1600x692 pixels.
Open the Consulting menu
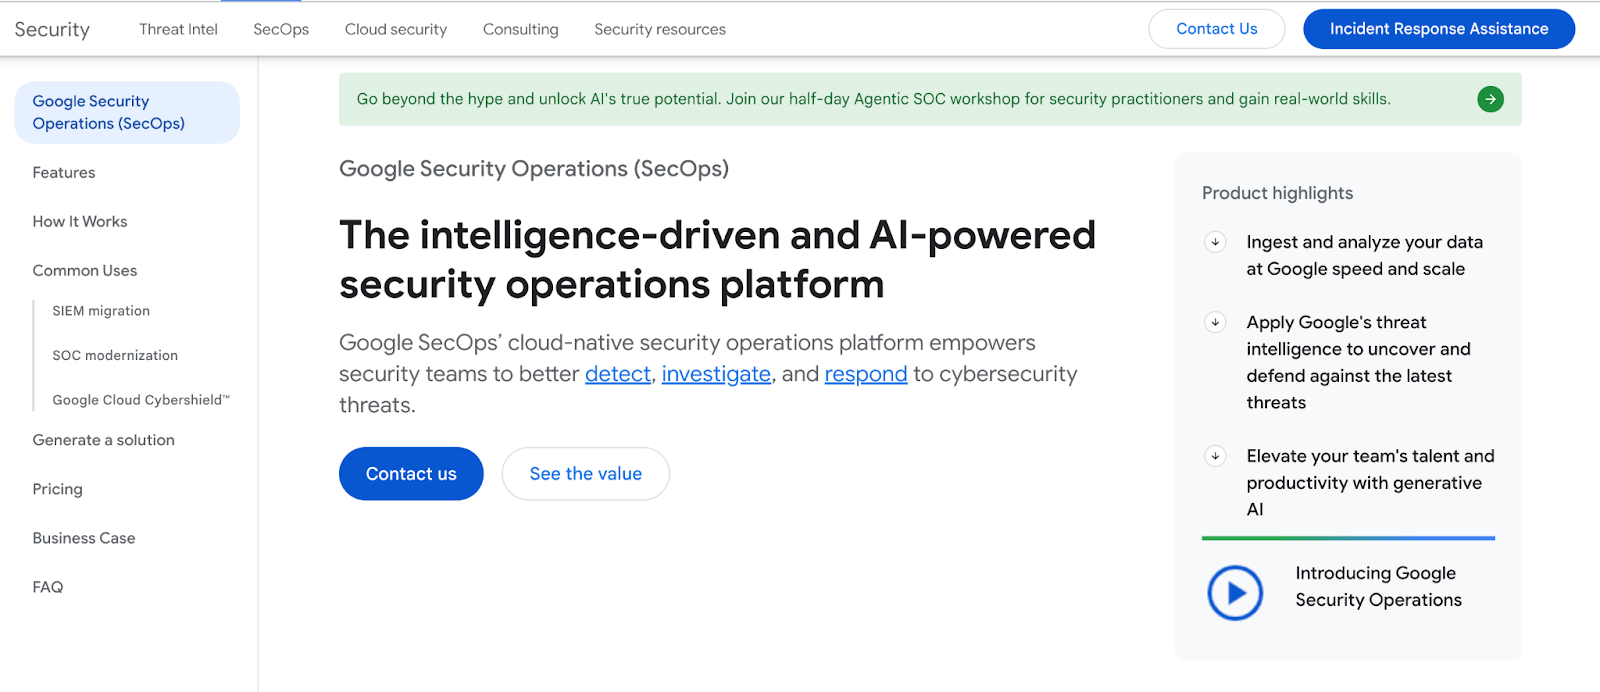pyautogui.click(x=521, y=29)
